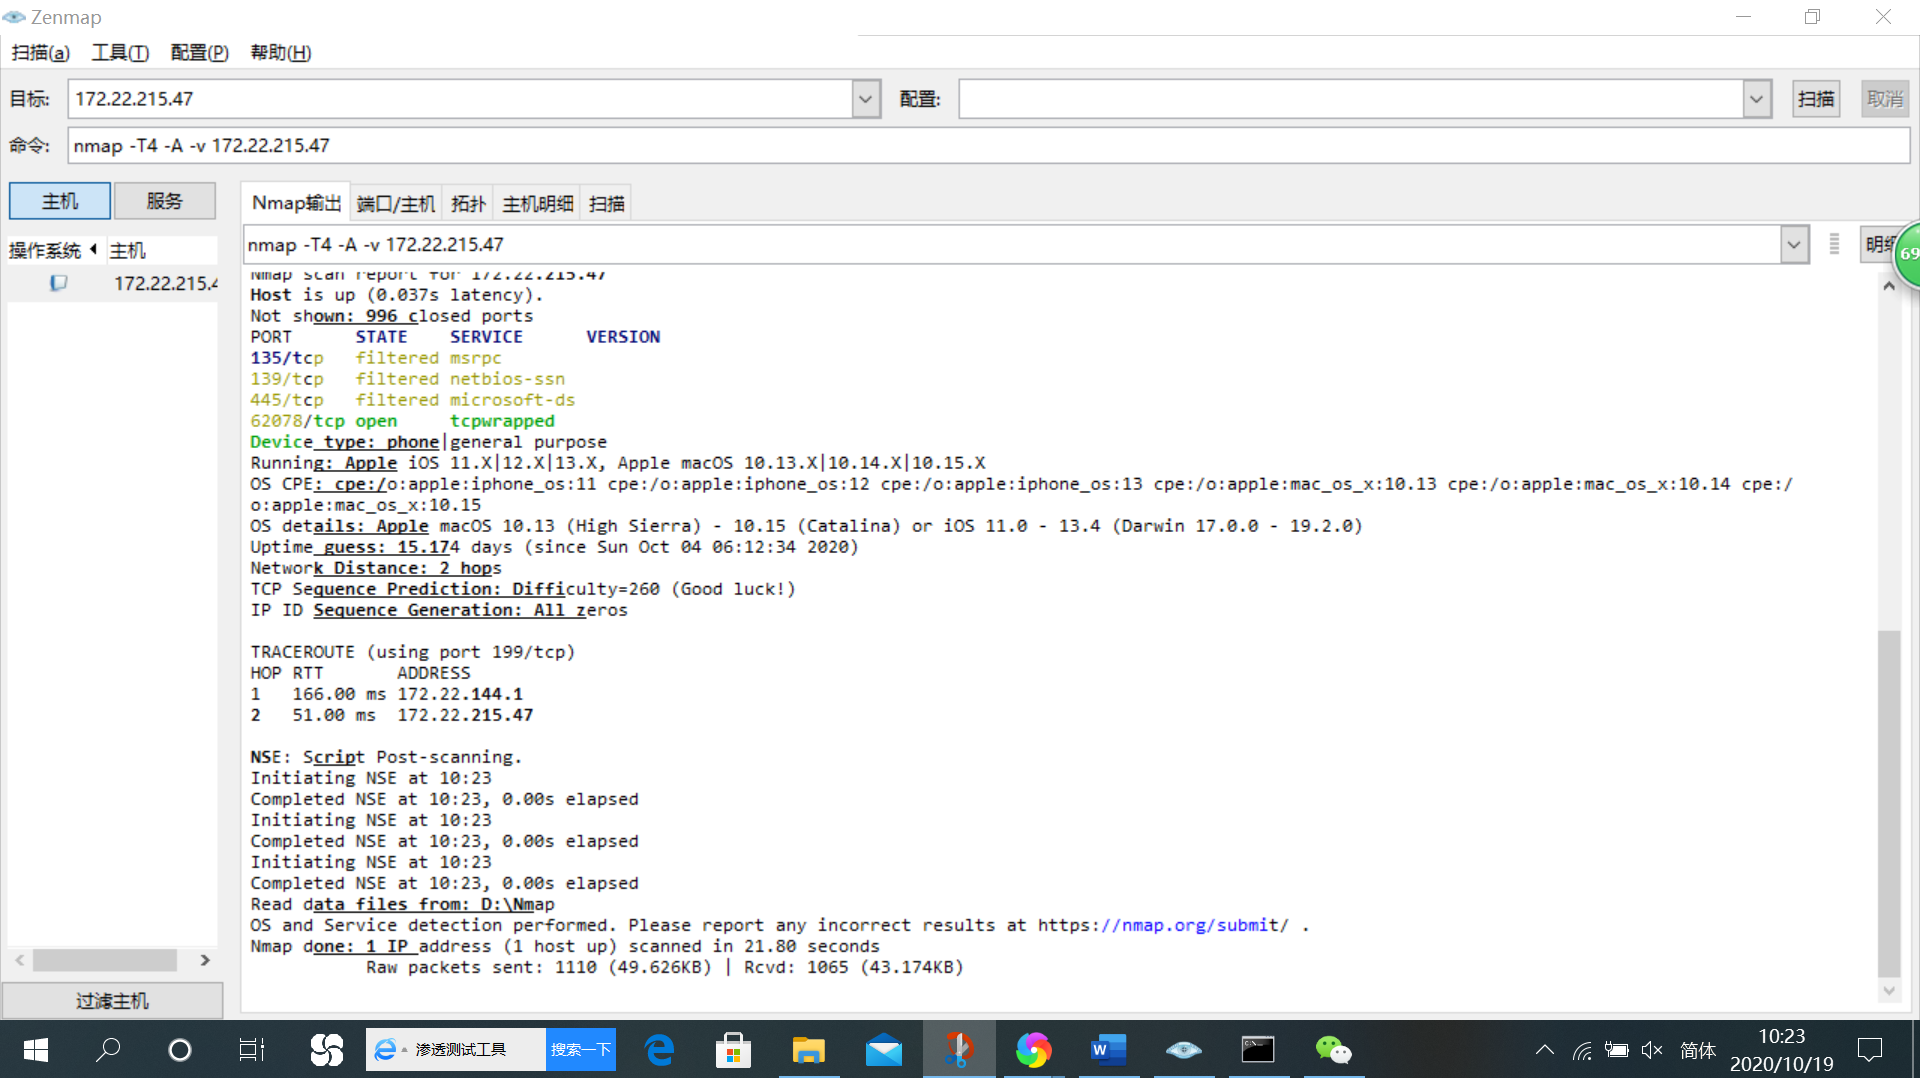The image size is (1920, 1078).
Task: Launch the pinwheel app on taskbar
Action: (326, 1049)
